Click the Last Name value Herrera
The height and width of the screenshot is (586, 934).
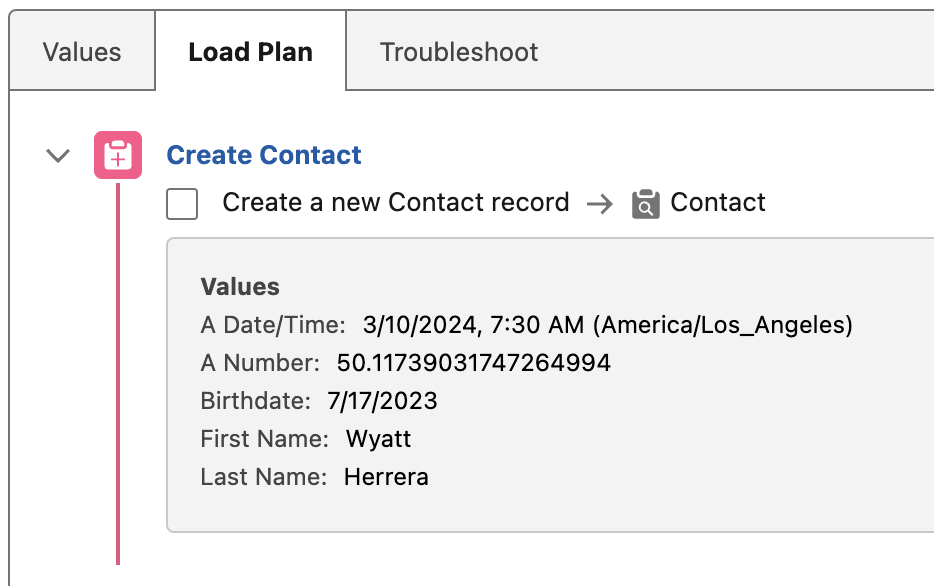pyautogui.click(x=386, y=477)
